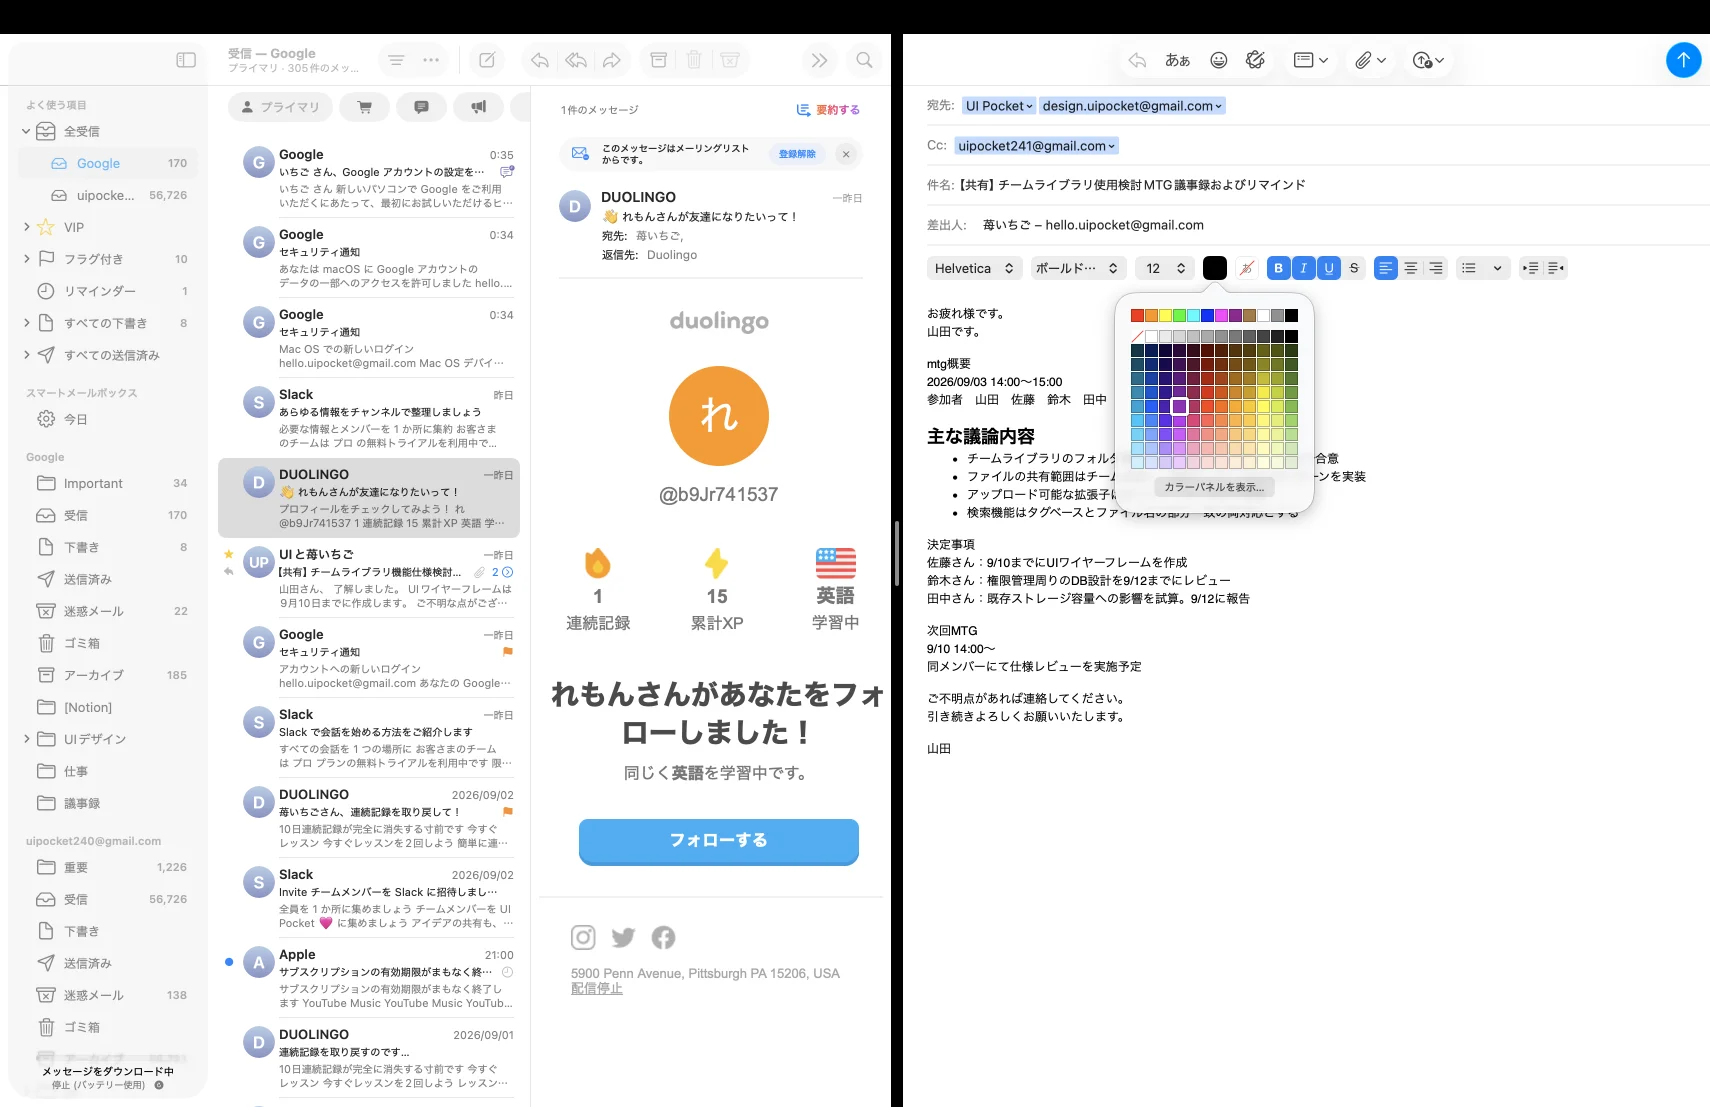Image resolution: width=1710 pixels, height=1107 pixels.
Task: Archive the message with the box icon
Action: [658, 60]
